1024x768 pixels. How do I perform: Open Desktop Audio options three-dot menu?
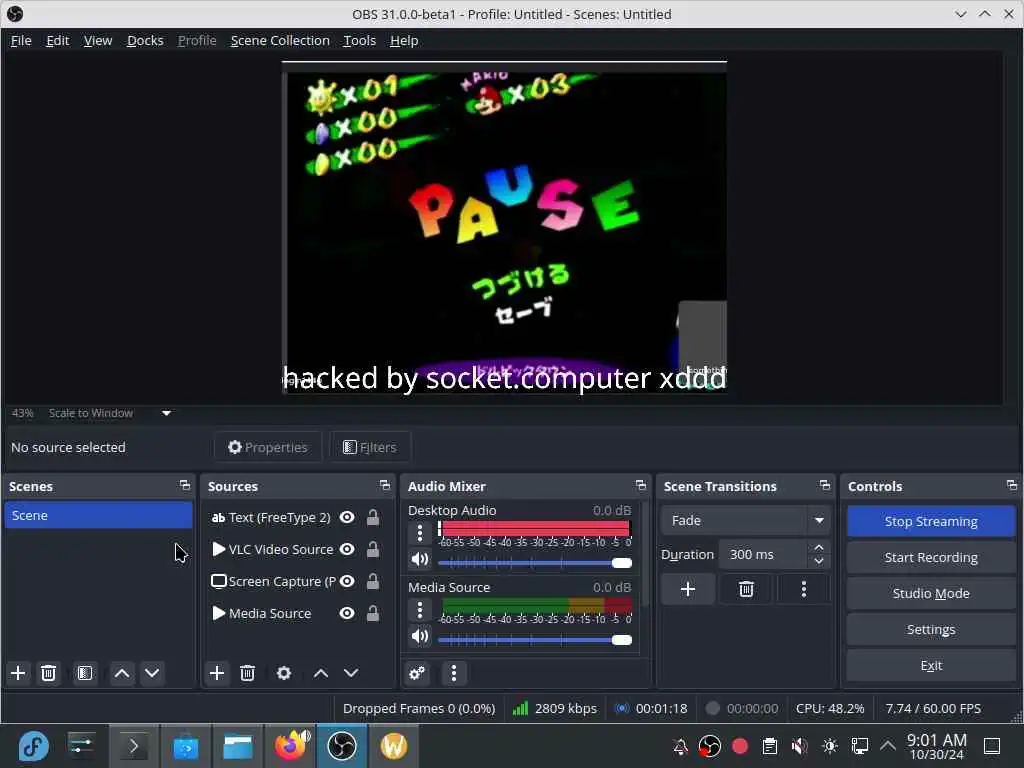click(420, 533)
